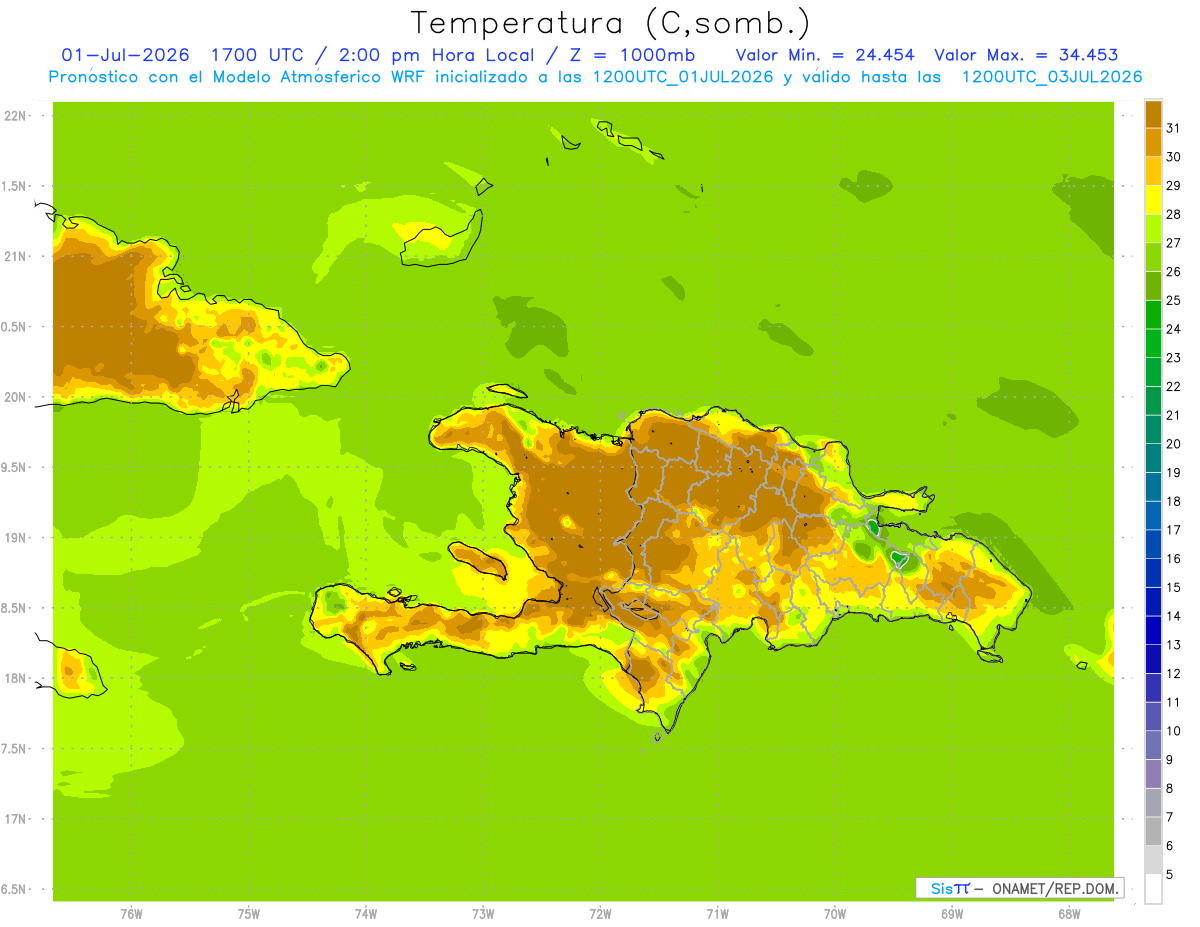Click the longitude axis label "75W"
This screenshot has width=1200, height=927.
(248, 914)
